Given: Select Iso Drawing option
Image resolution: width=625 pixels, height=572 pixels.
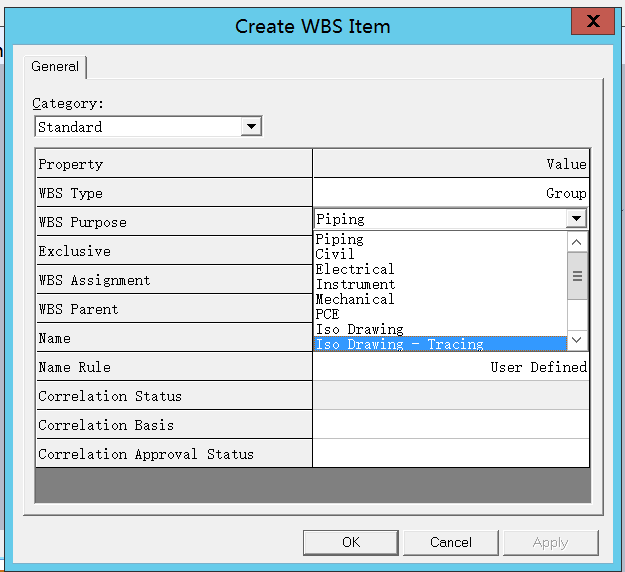Looking at the screenshot, I should click(x=440, y=330).
